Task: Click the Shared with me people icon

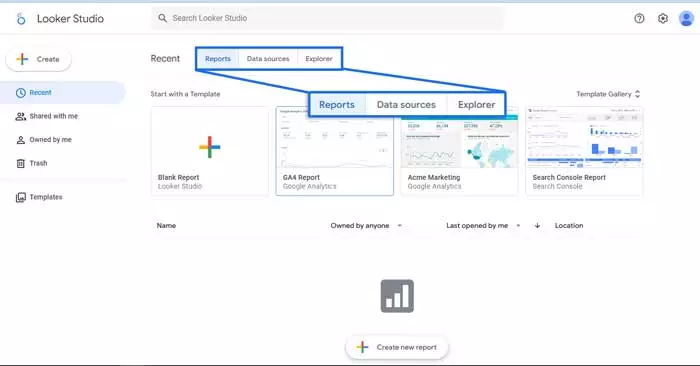Action: [x=21, y=116]
